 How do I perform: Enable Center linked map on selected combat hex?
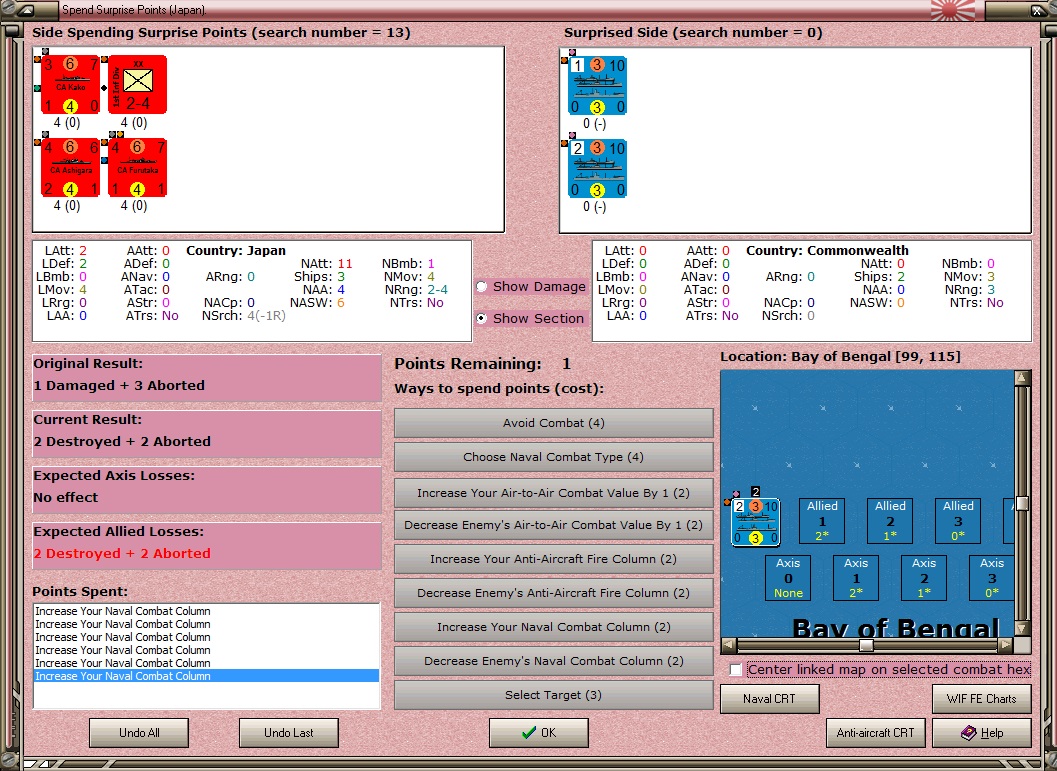coord(735,670)
